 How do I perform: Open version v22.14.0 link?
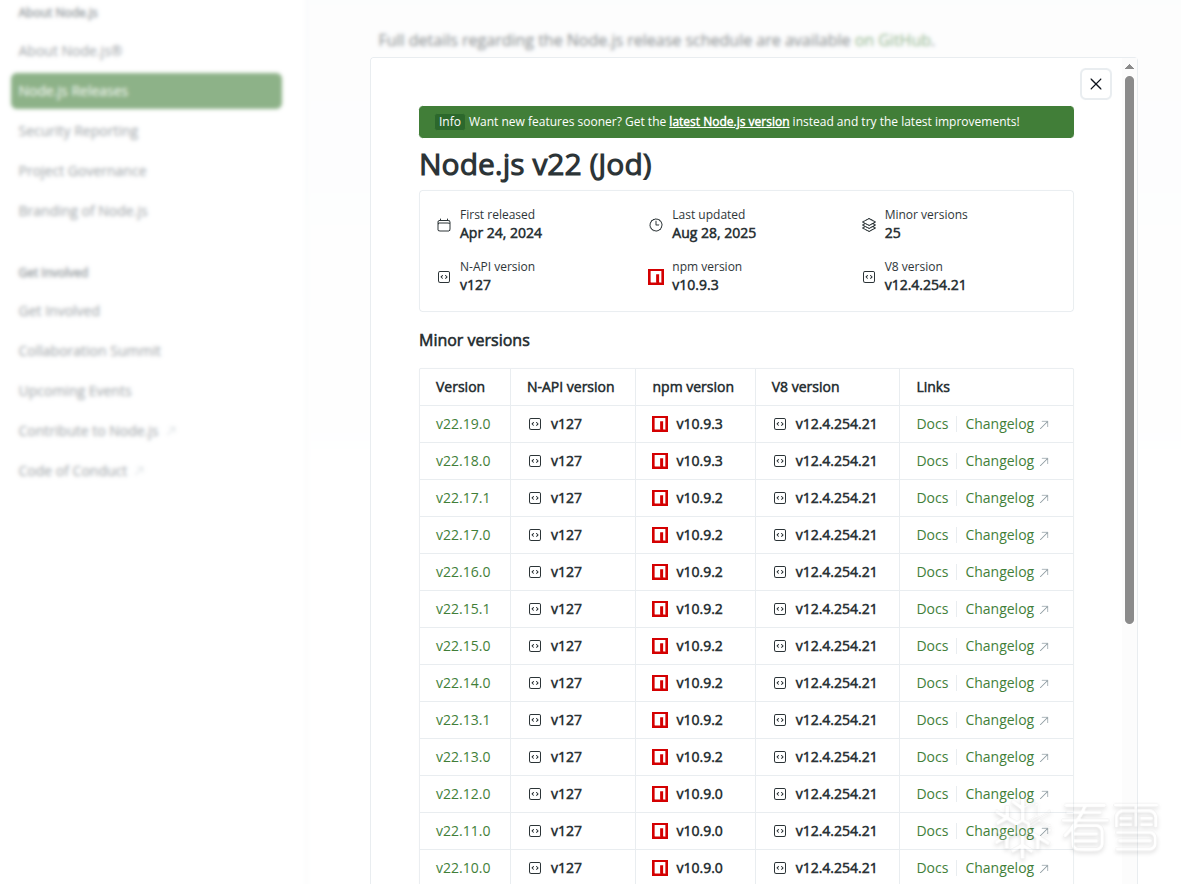click(462, 683)
